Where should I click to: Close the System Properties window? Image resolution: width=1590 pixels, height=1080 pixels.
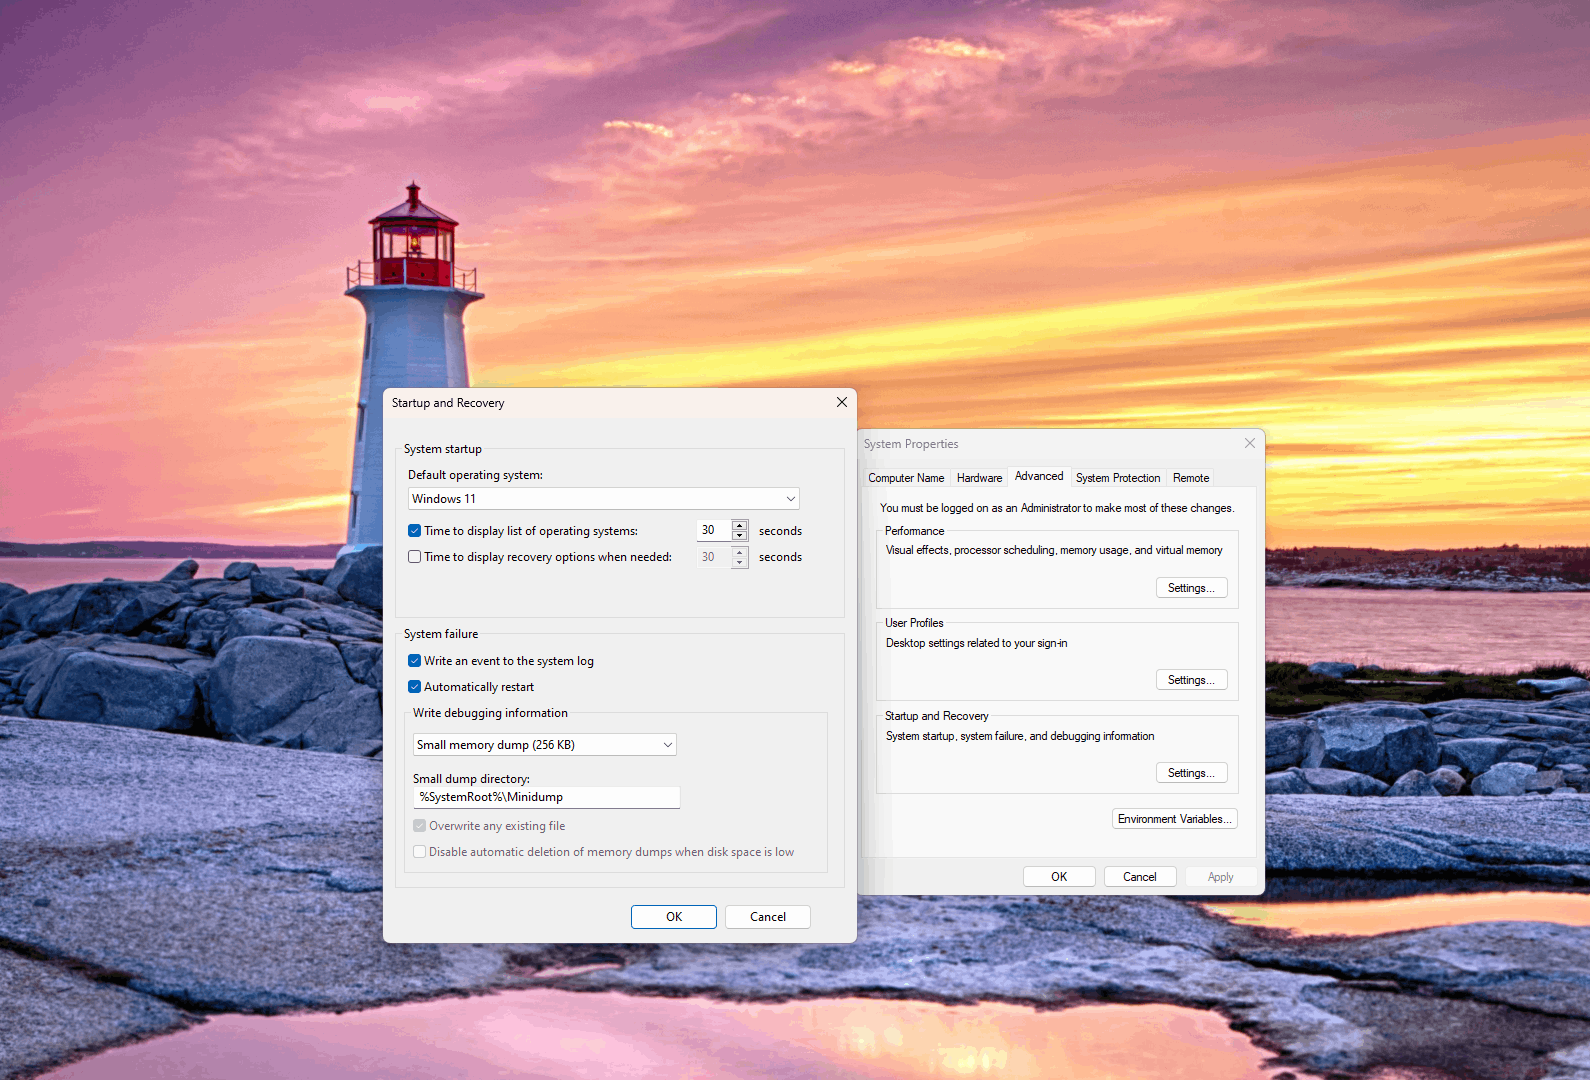[x=1250, y=443]
